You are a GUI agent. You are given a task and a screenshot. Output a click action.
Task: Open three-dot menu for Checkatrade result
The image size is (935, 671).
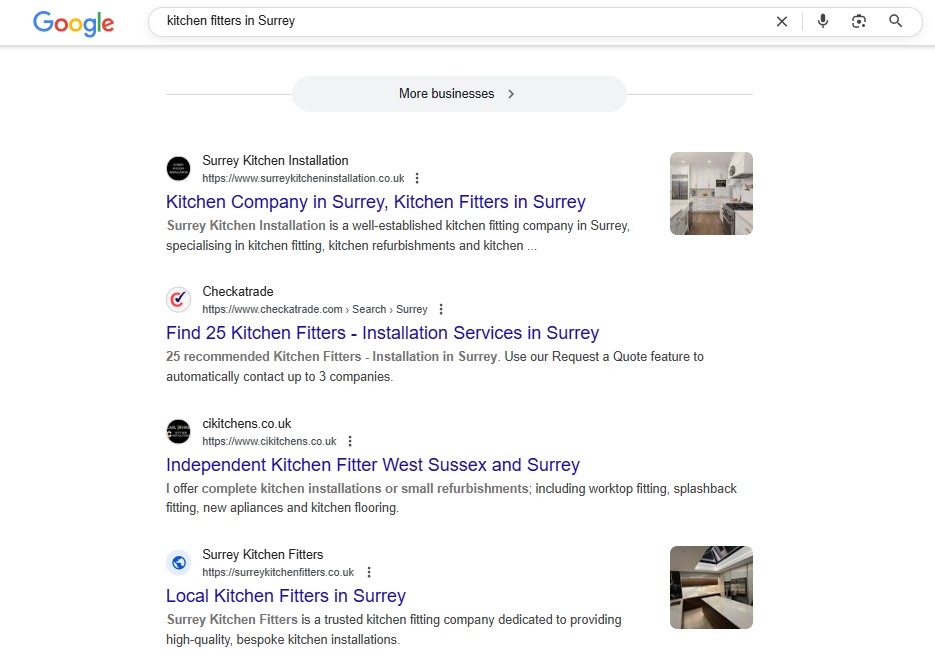click(441, 309)
